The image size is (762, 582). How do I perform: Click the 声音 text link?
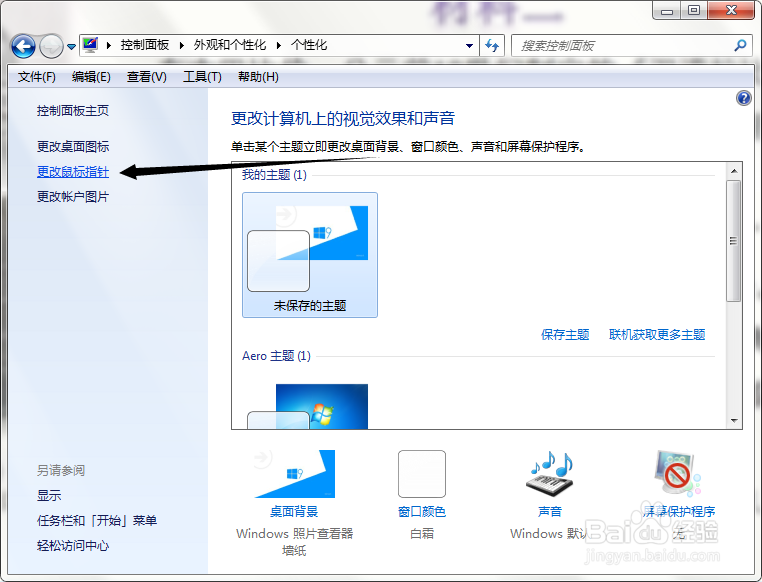(x=550, y=512)
